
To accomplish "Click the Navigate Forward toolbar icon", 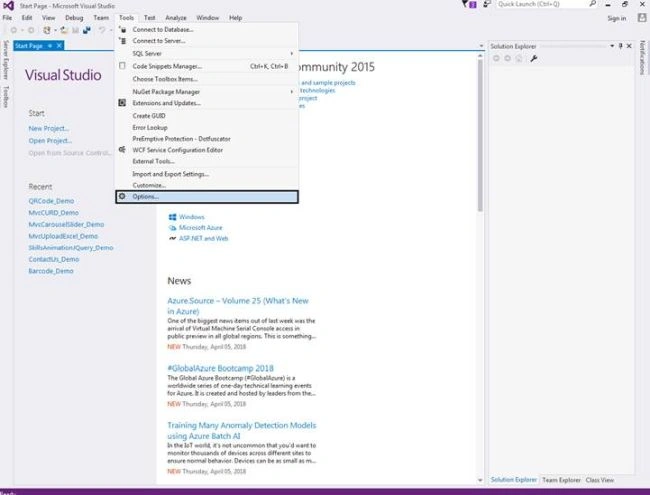I will click(x=31, y=30).
